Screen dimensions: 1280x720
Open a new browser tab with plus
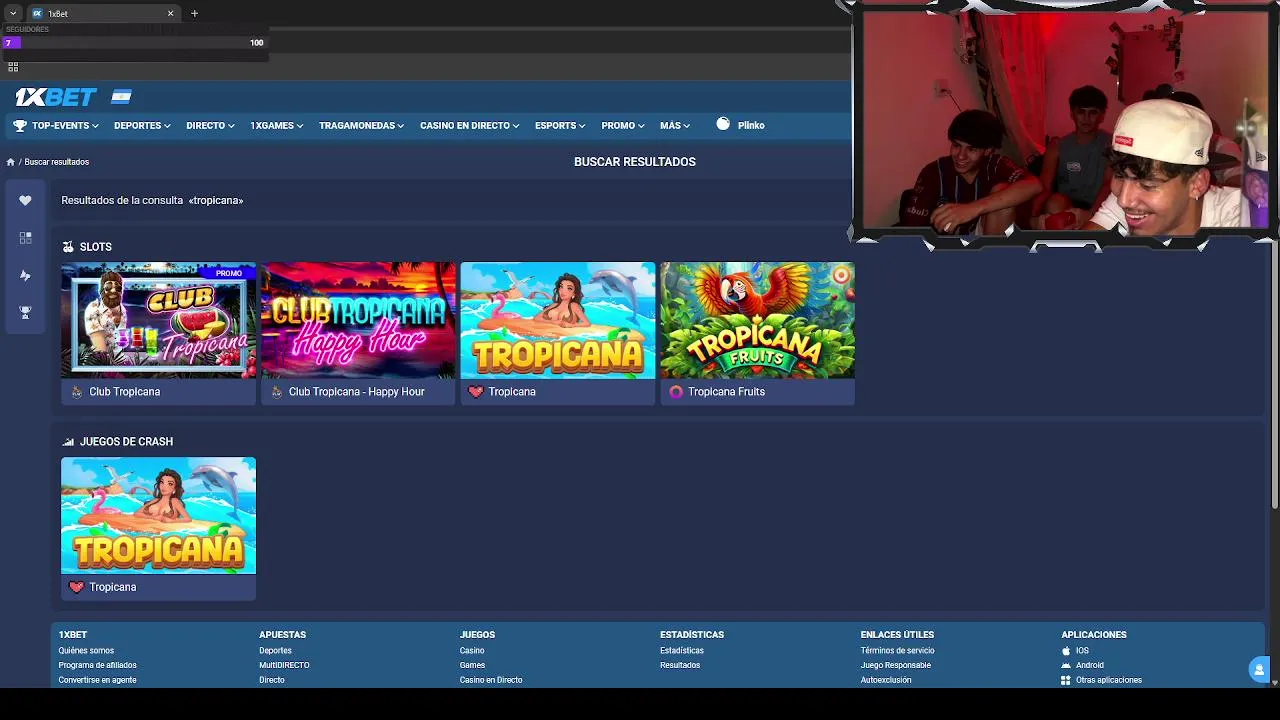(x=194, y=13)
